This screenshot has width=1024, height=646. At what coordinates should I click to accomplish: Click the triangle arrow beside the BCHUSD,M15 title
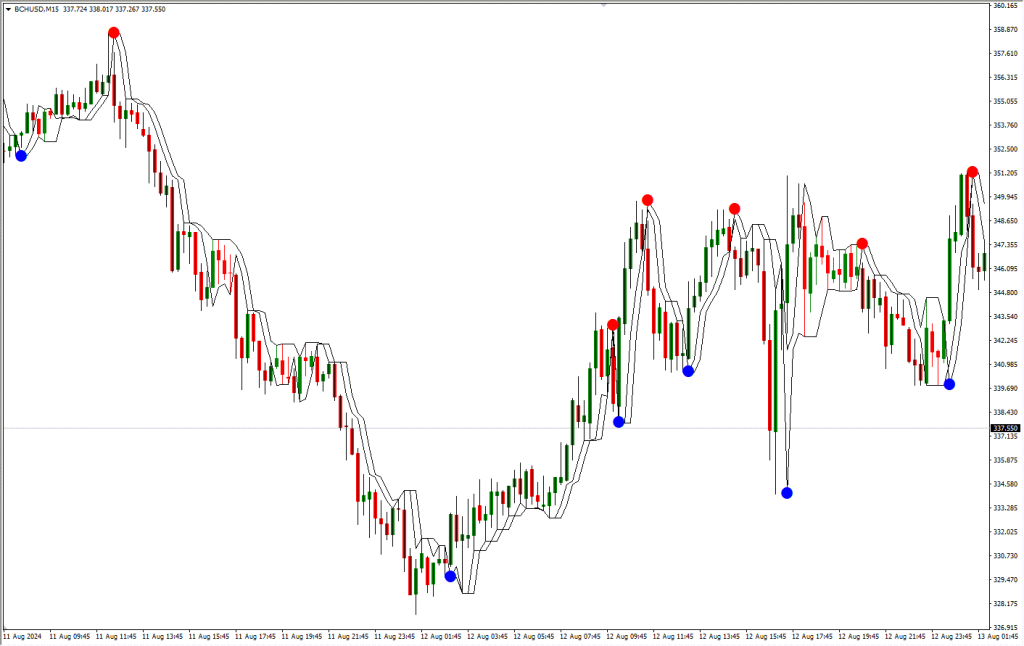(x=8, y=10)
